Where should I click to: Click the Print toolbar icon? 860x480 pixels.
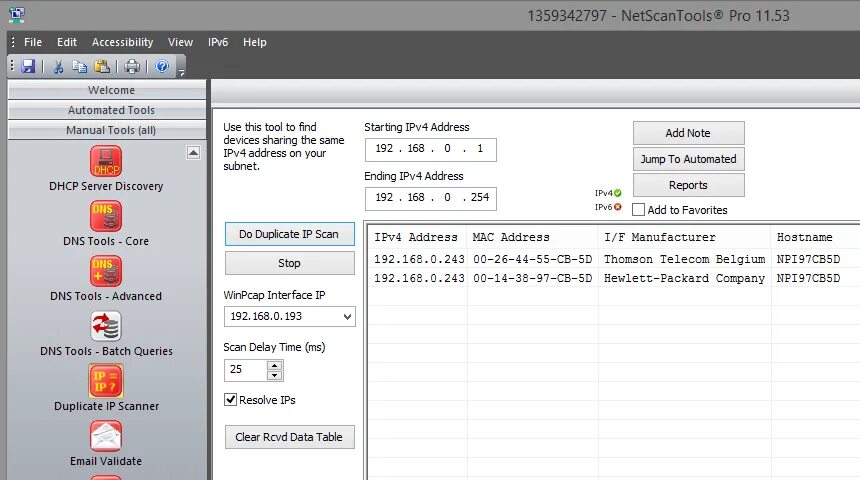pos(132,67)
